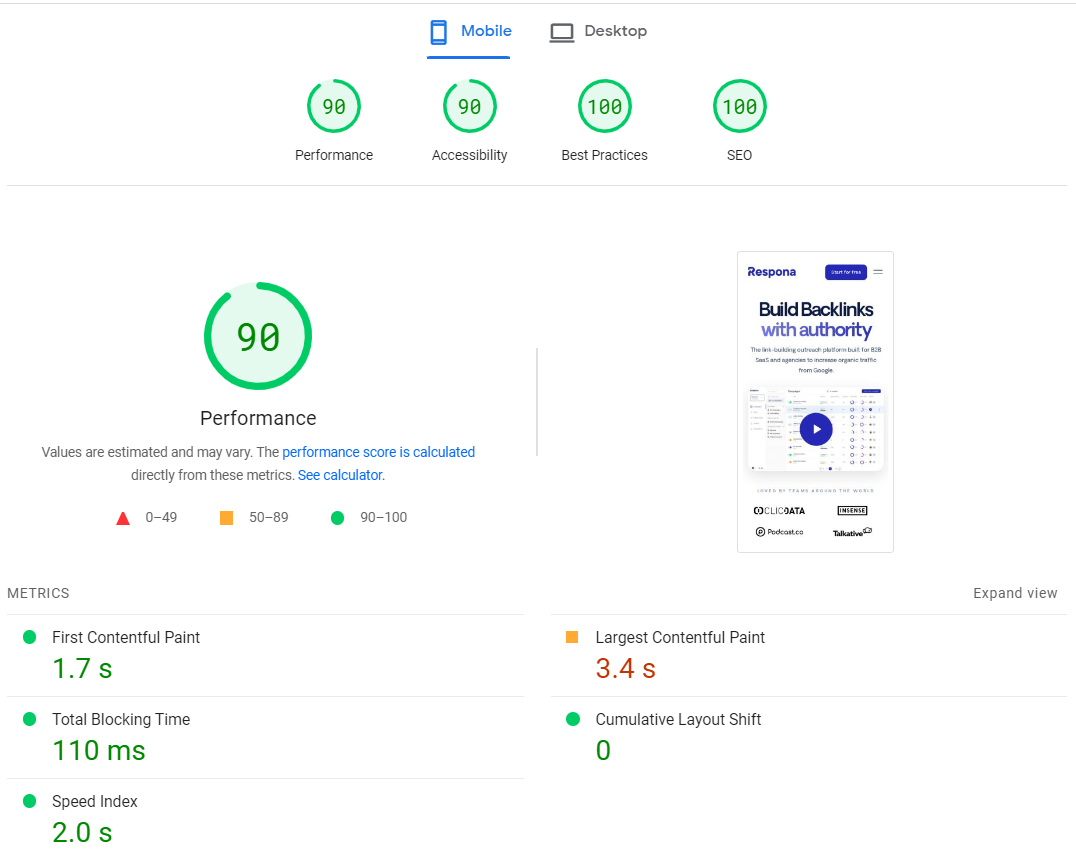This screenshot has width=1076, height=863.
Task: Click the hamburger menu in the Respona preview
Action: (x=877, y=271)
